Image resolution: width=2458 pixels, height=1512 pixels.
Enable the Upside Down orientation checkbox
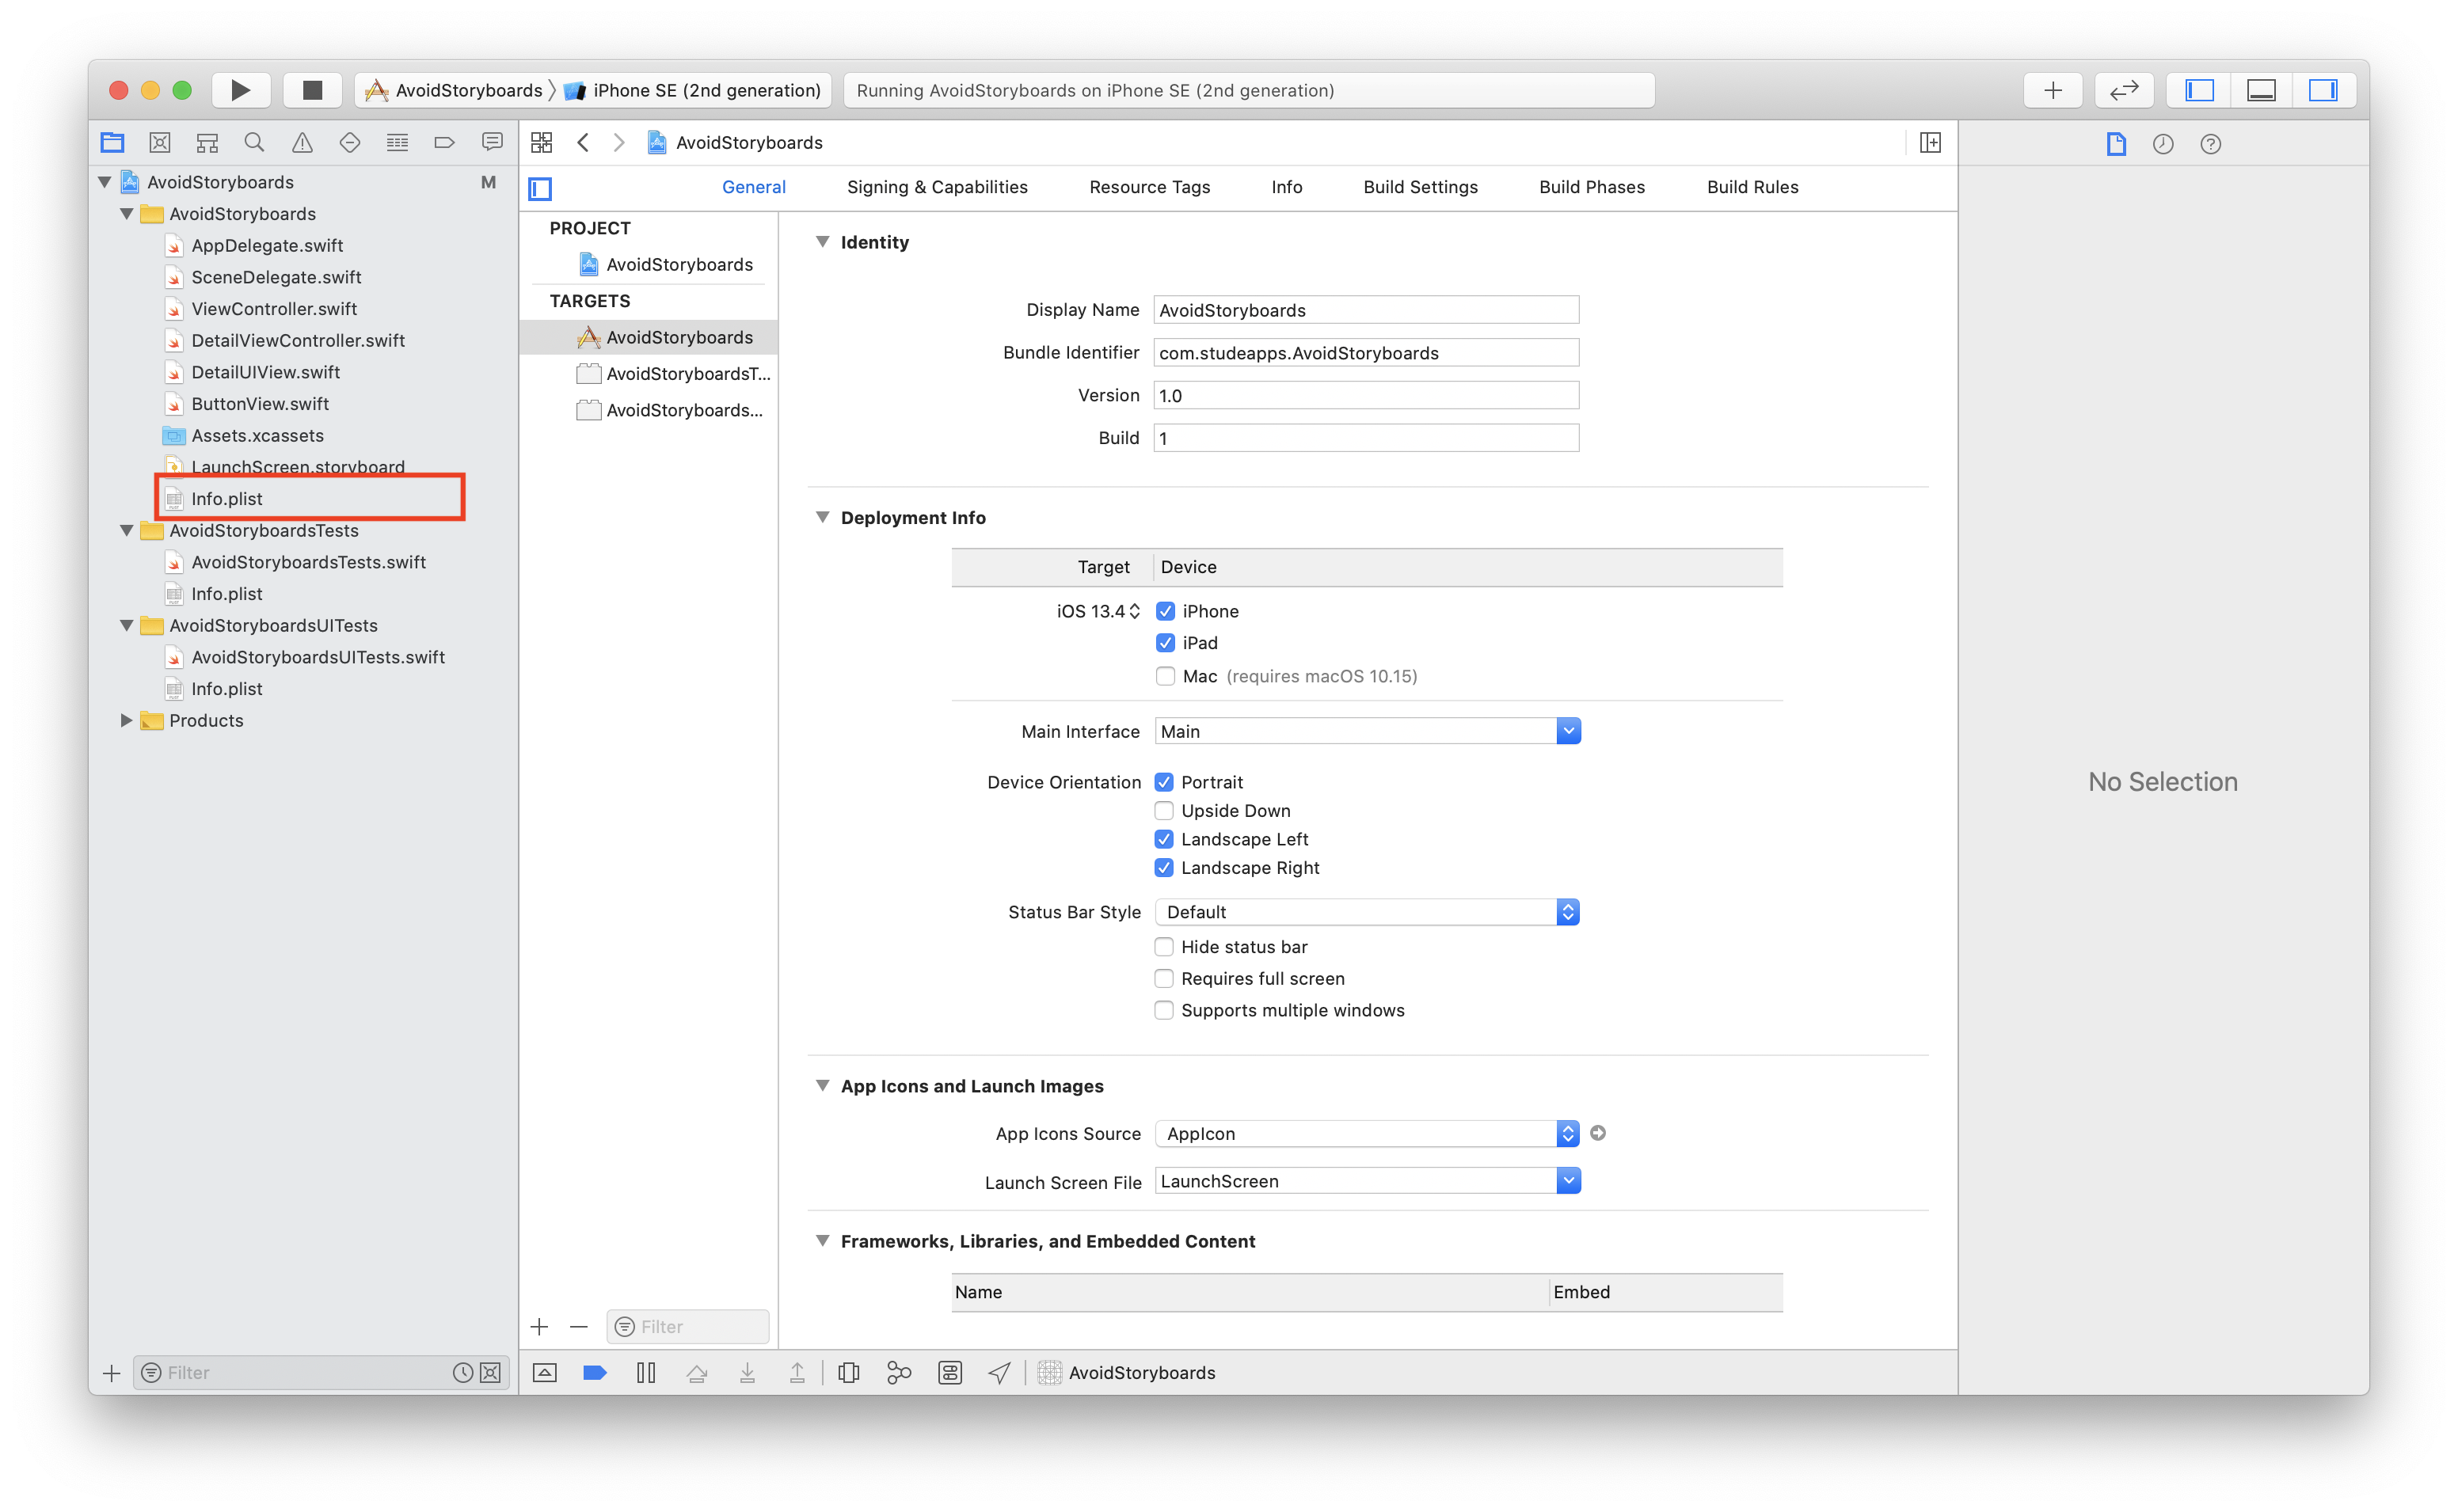pos(1164,811)
